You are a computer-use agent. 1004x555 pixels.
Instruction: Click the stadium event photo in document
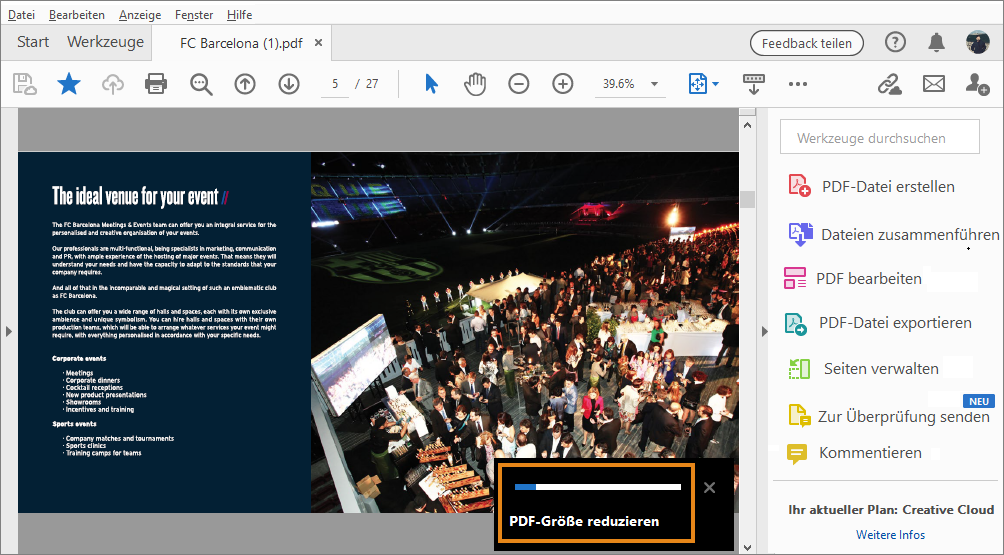[524, 332]
